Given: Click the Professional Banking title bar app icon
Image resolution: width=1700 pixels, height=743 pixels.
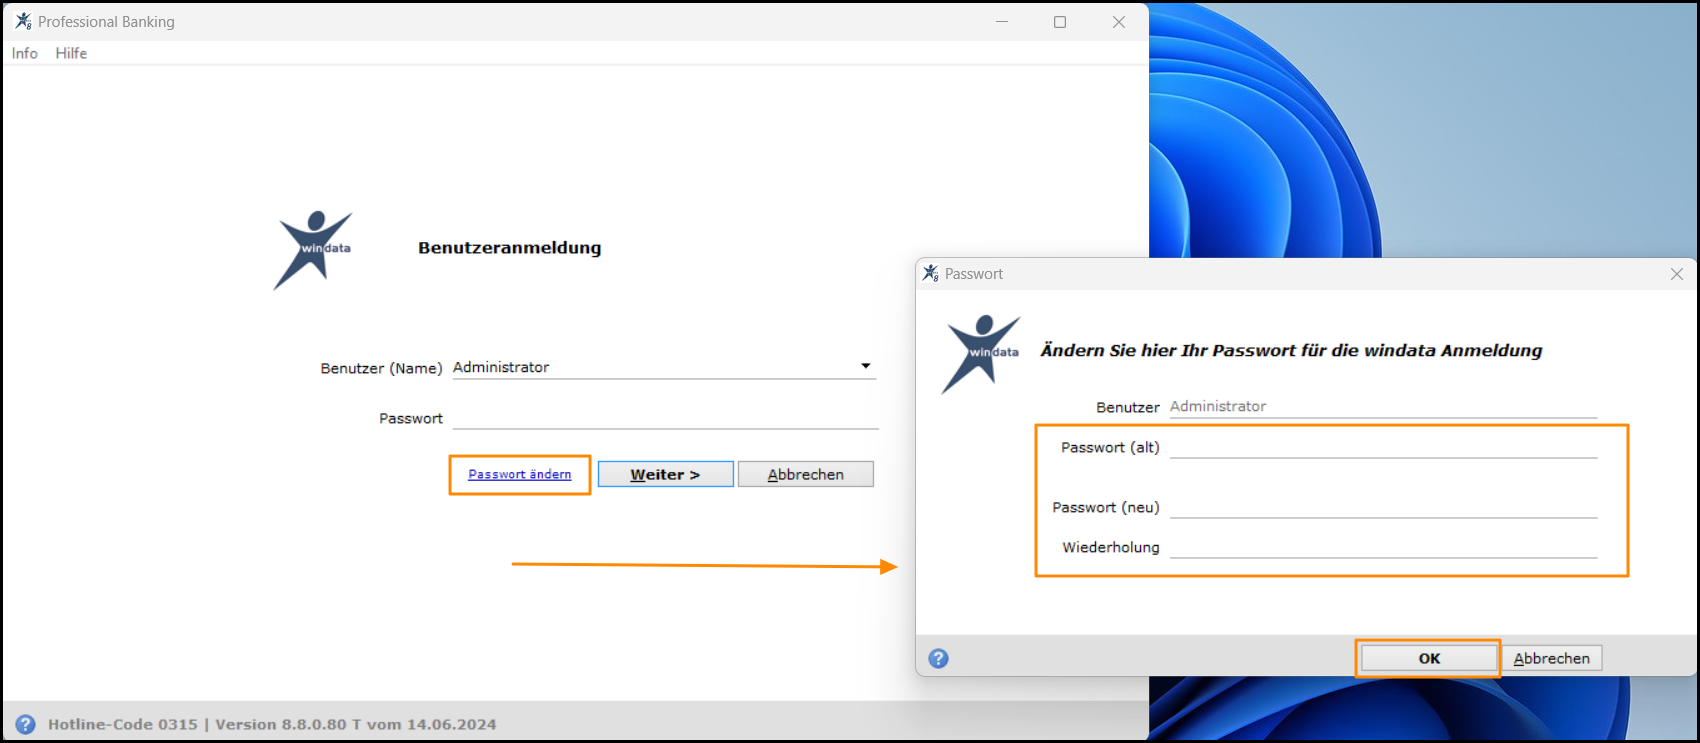Looking at the screenshot, I should tap(23, 21).
